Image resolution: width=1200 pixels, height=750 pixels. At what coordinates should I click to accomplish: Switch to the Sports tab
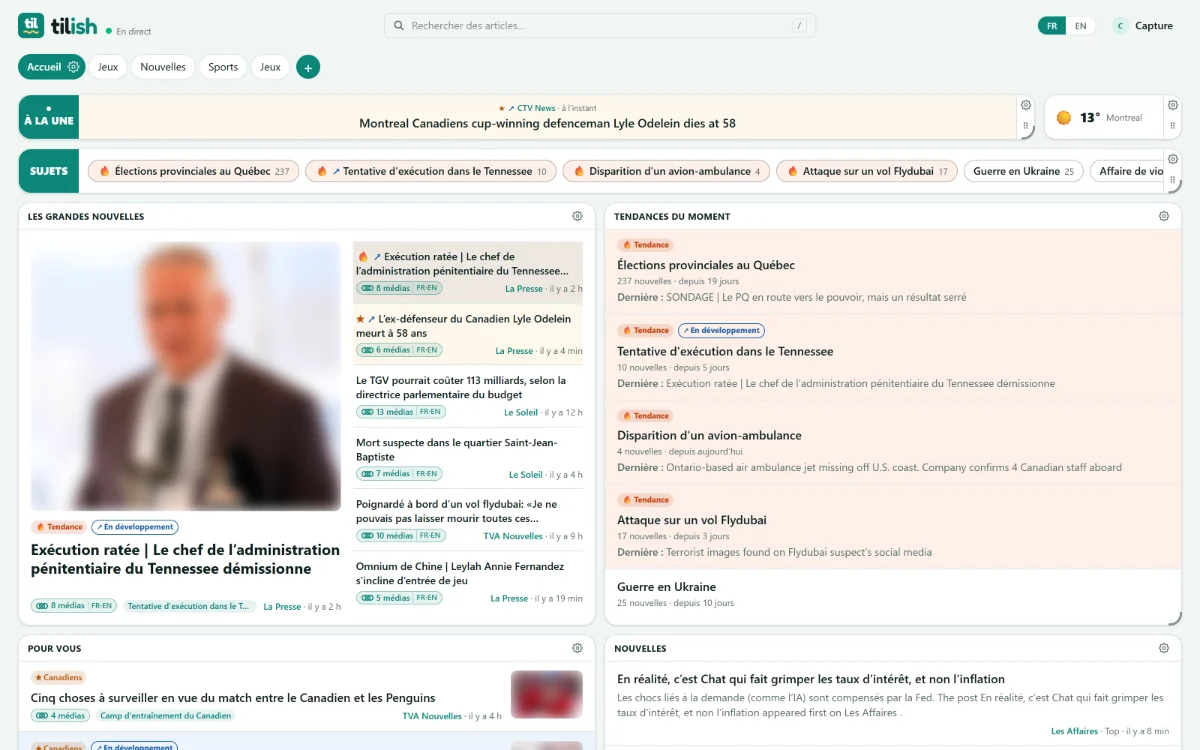click(223, 67)
